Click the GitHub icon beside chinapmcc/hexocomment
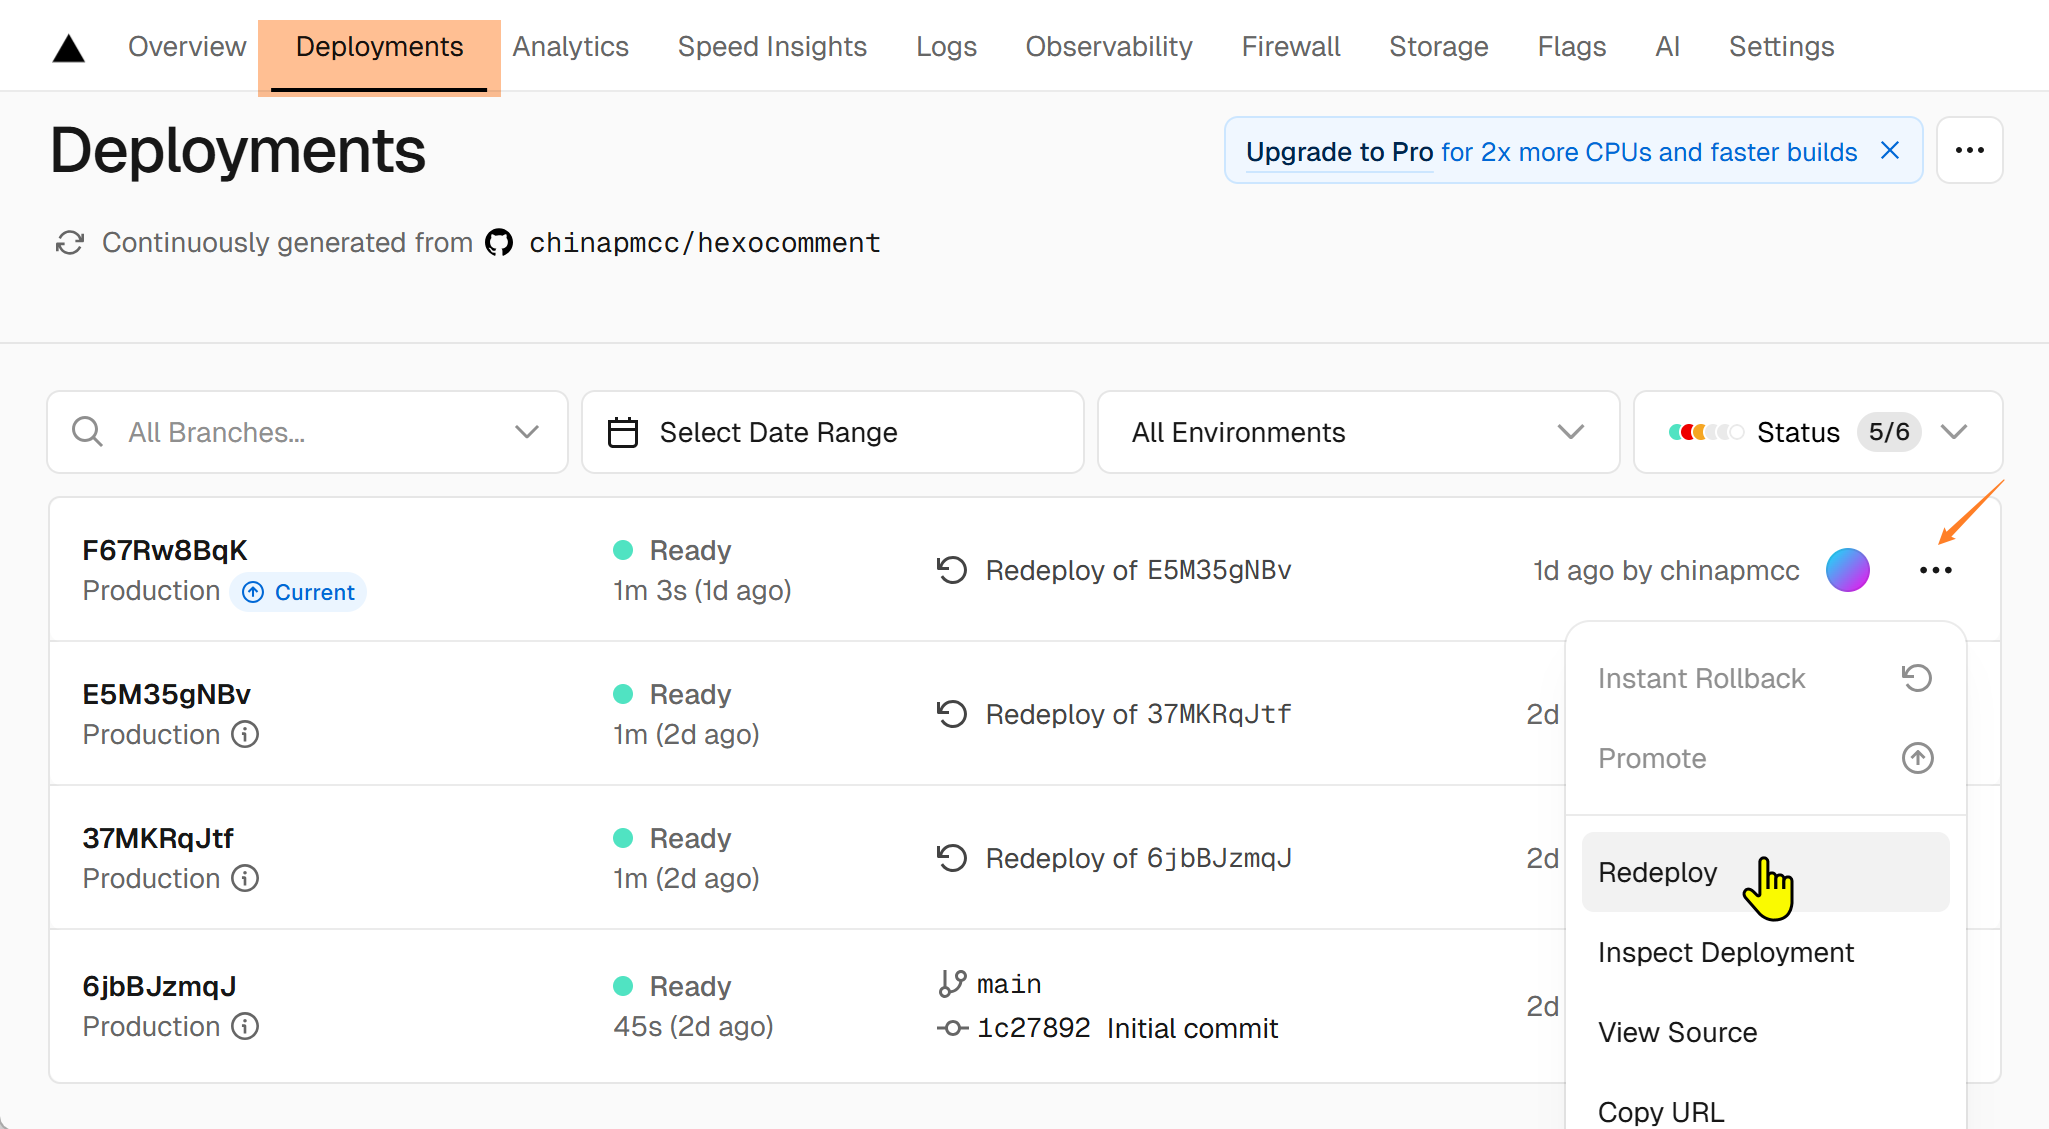The height and width of the screenshot is (1129, 2049). (x=499, y=243)
